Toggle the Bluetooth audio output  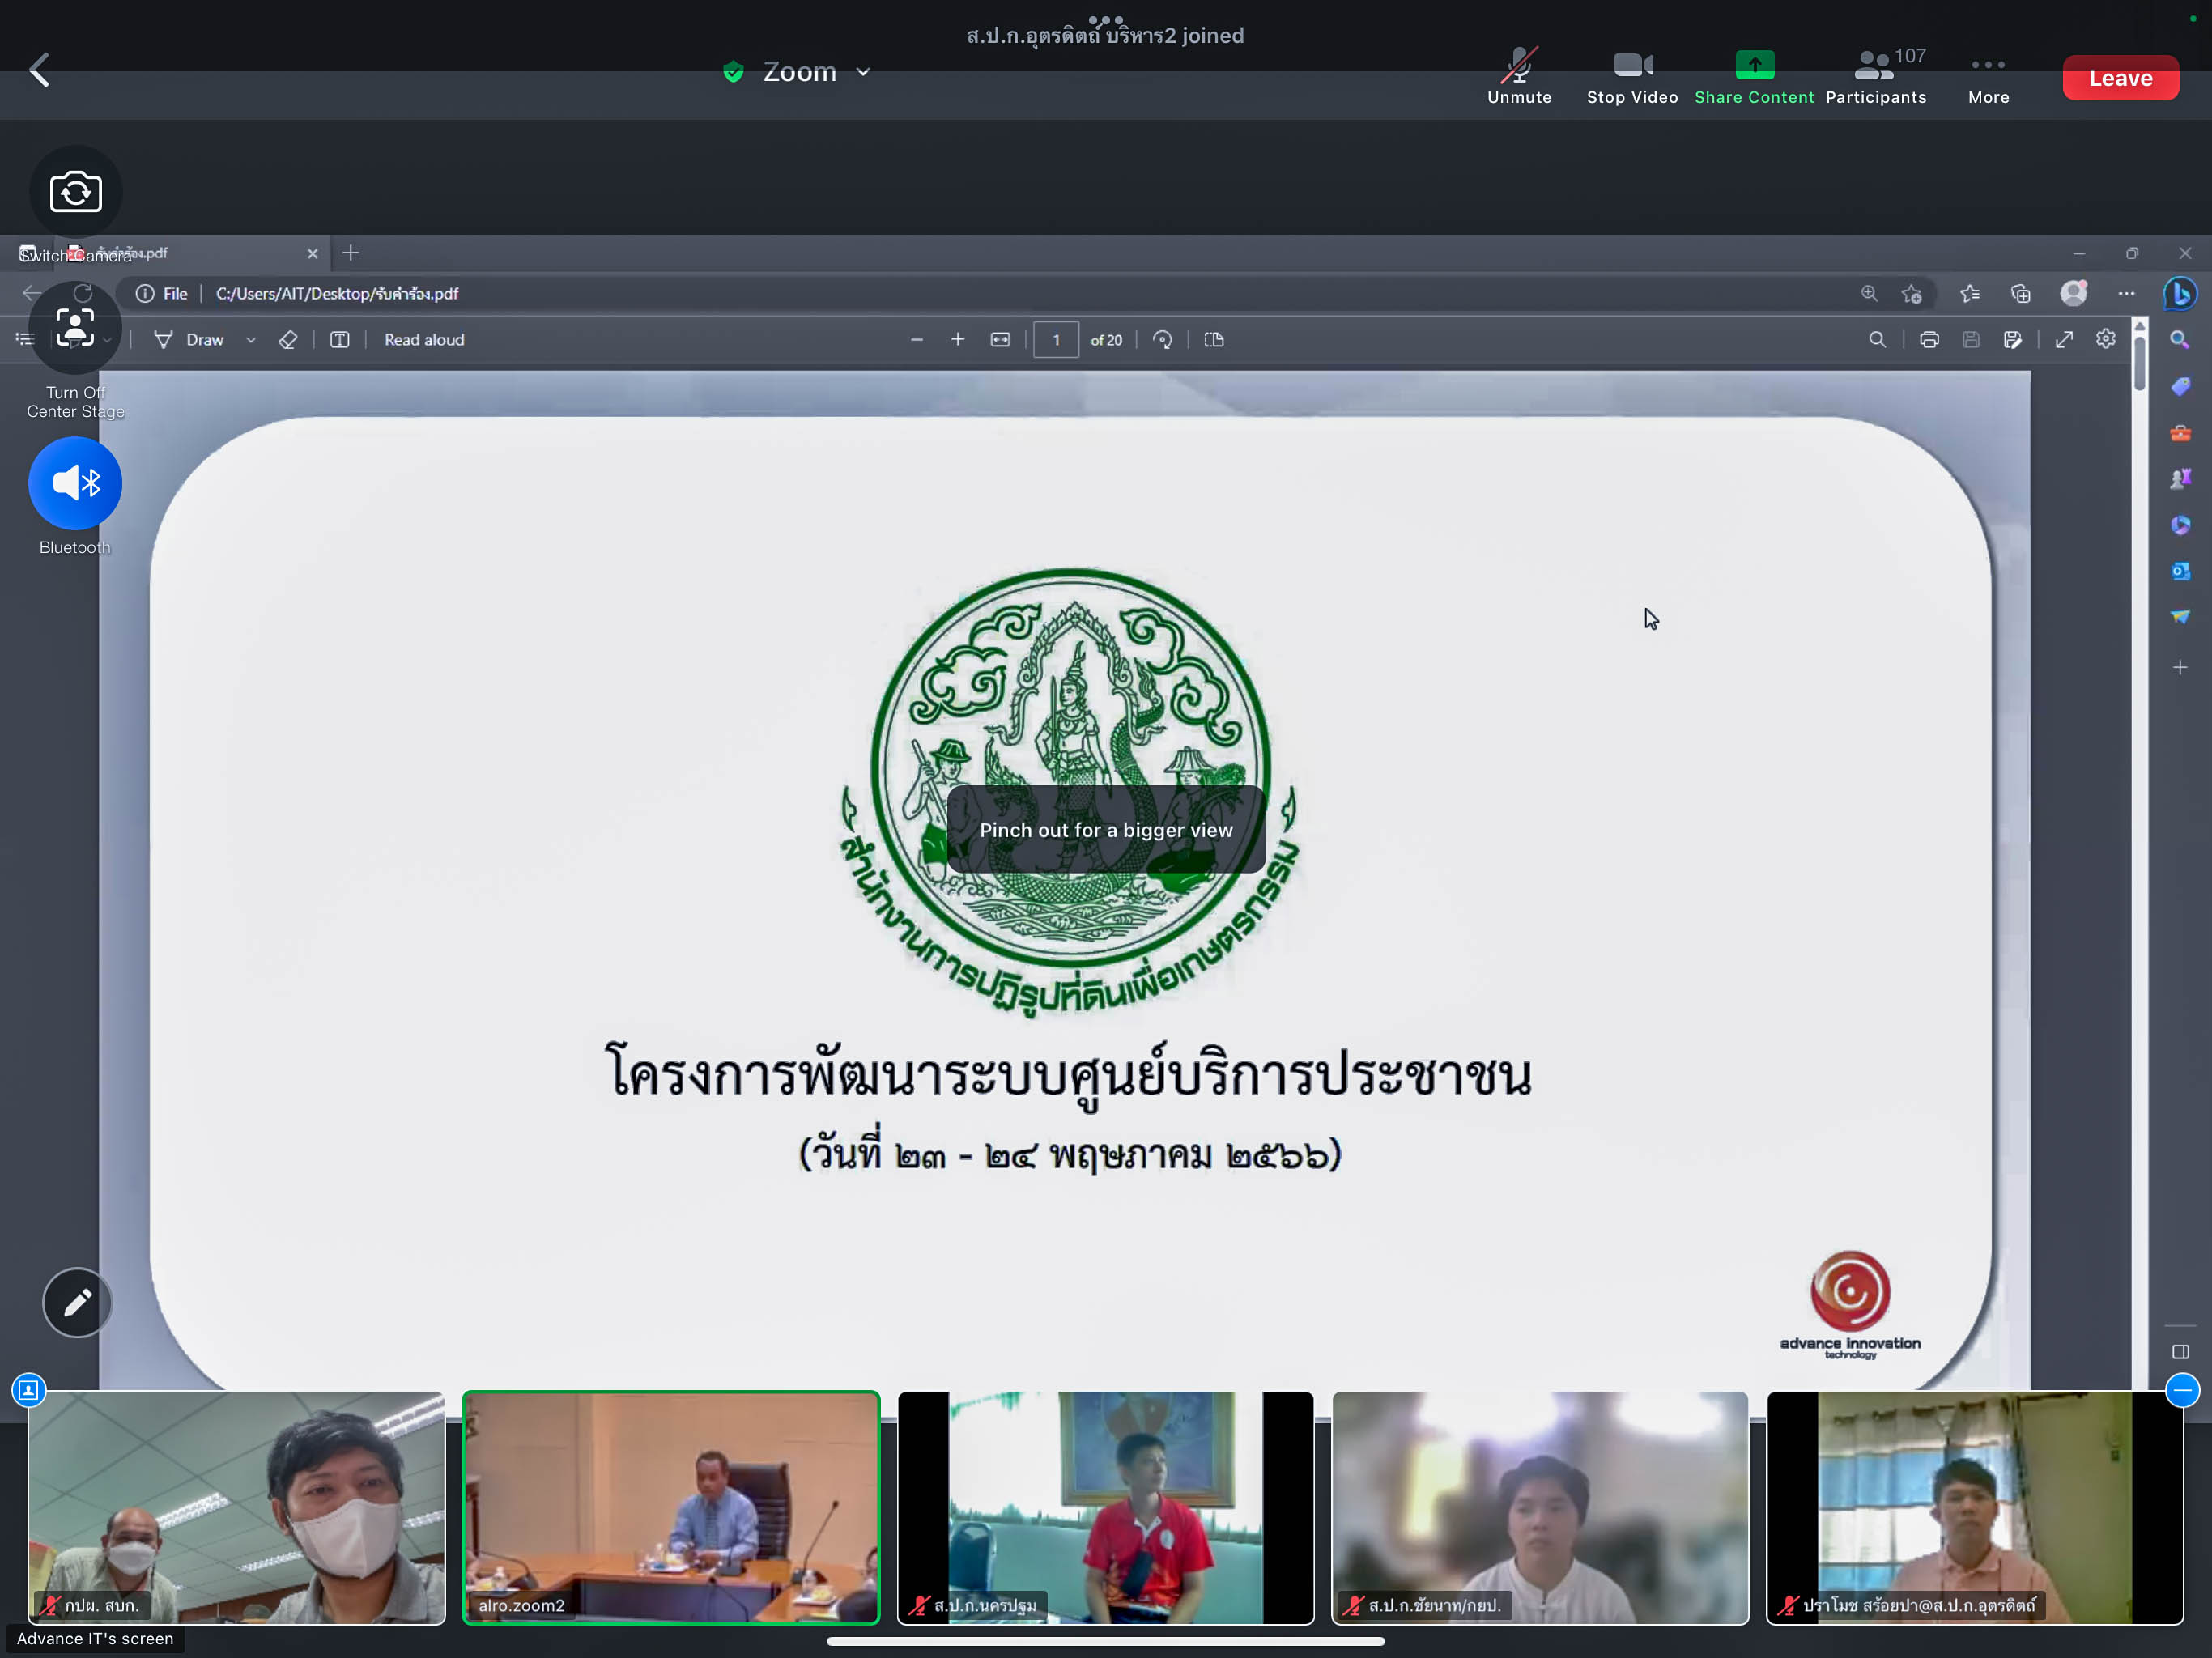76,483
